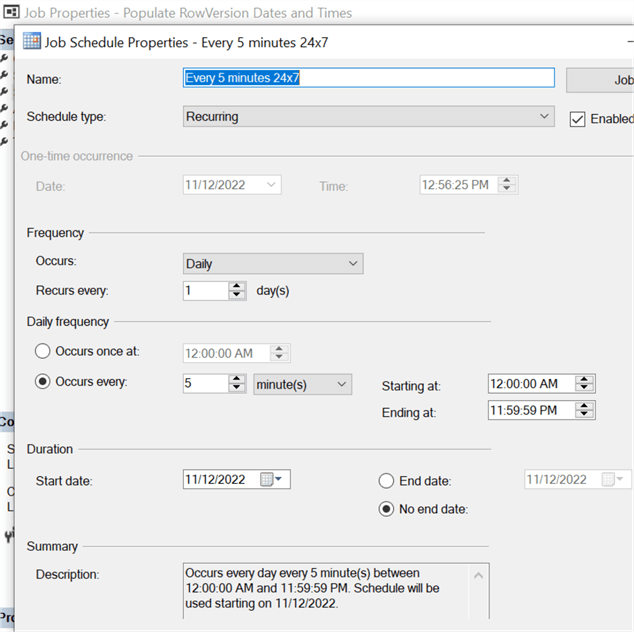
Task: Open the Schedule type dropdown set to Recurring
Action: click(x=368, y=116)
